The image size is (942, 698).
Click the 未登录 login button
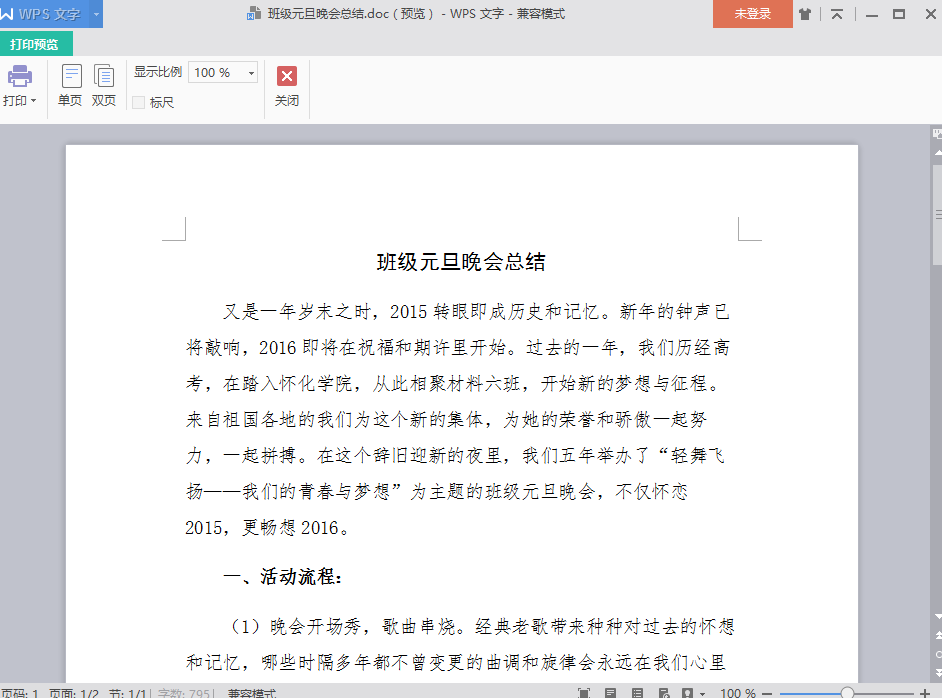tap(752, 14)
